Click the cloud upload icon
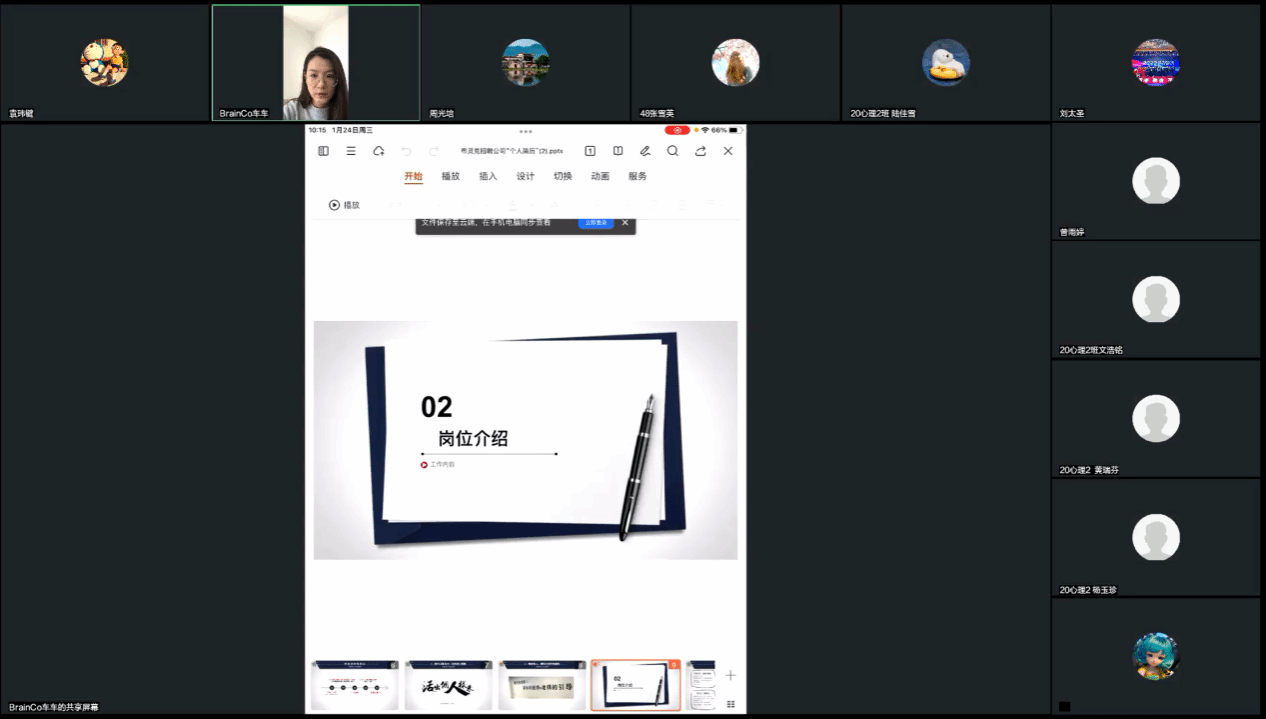This screenshot has height=719, width=1266. pos(378,151)
